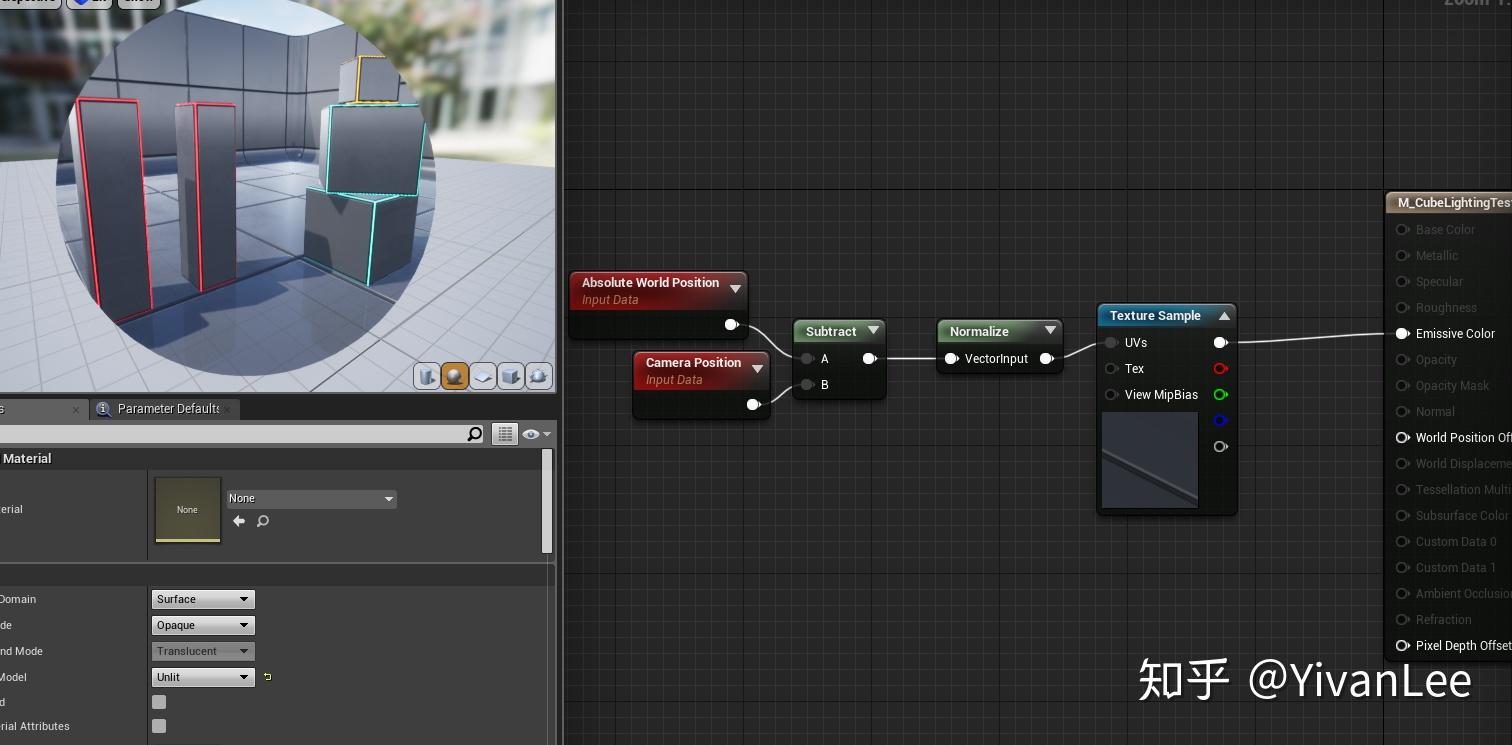Select the Normalize node title

[x=979, y=332]
